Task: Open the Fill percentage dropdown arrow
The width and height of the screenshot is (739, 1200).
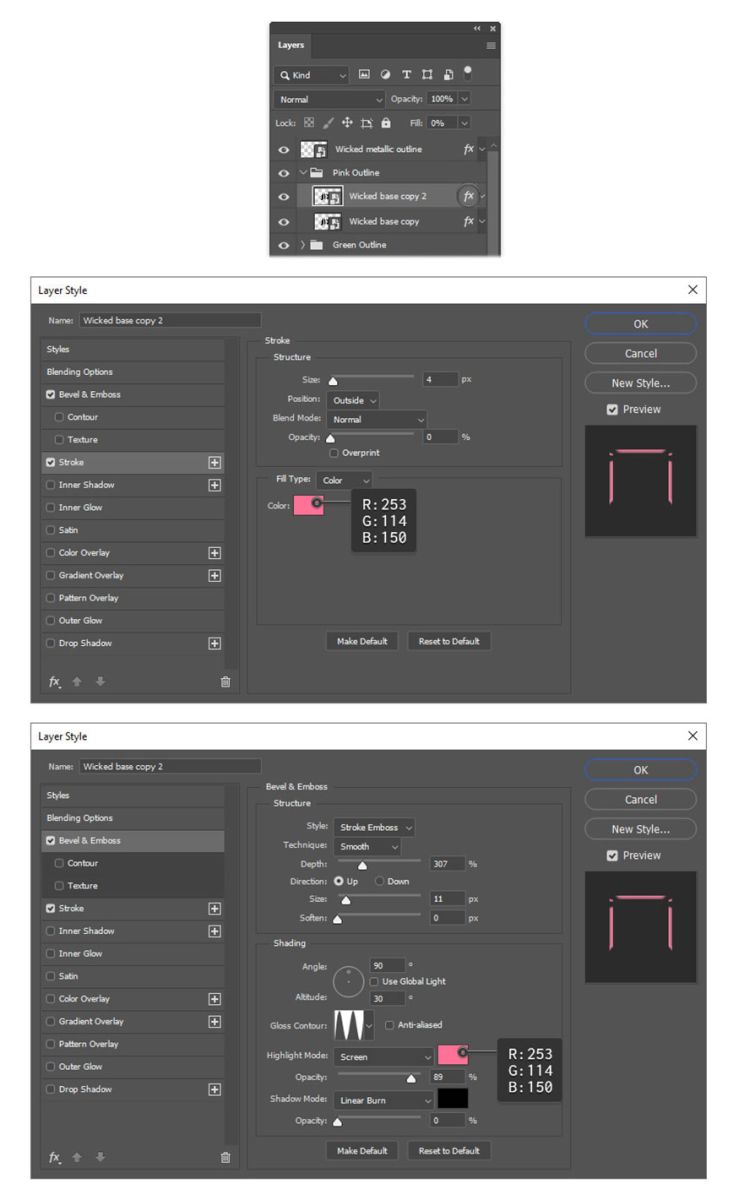Action: 464,123
